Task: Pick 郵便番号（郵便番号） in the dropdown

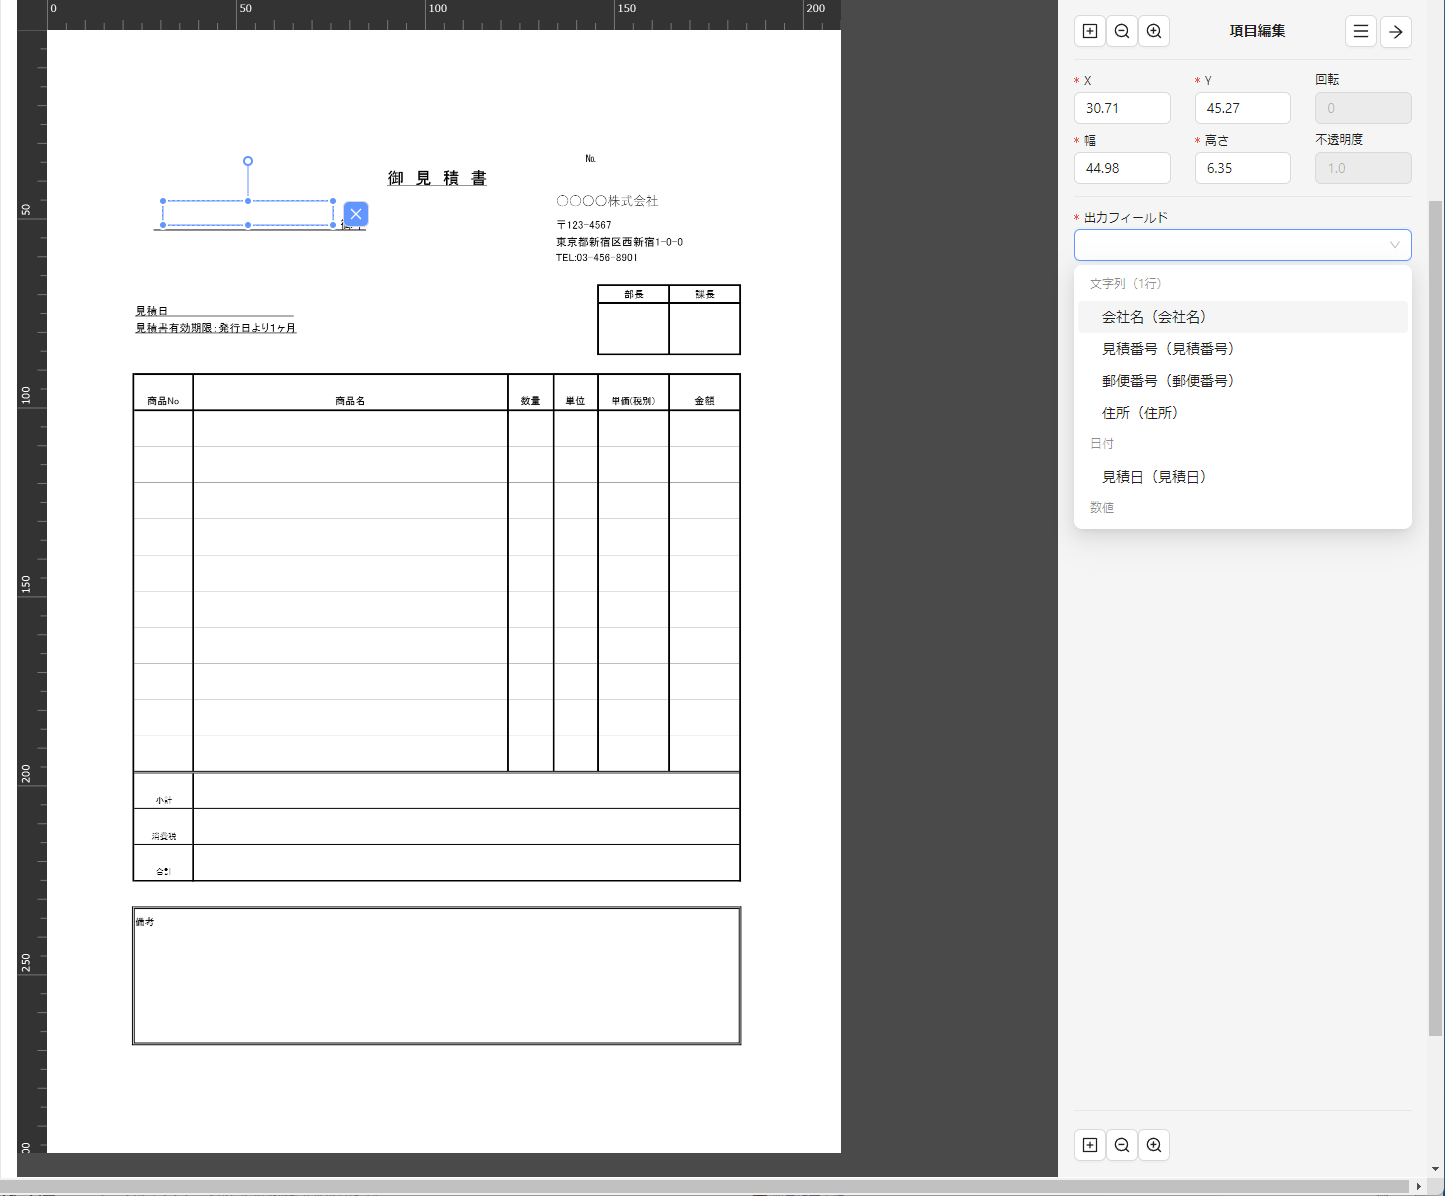Action: click(1168, 381)
